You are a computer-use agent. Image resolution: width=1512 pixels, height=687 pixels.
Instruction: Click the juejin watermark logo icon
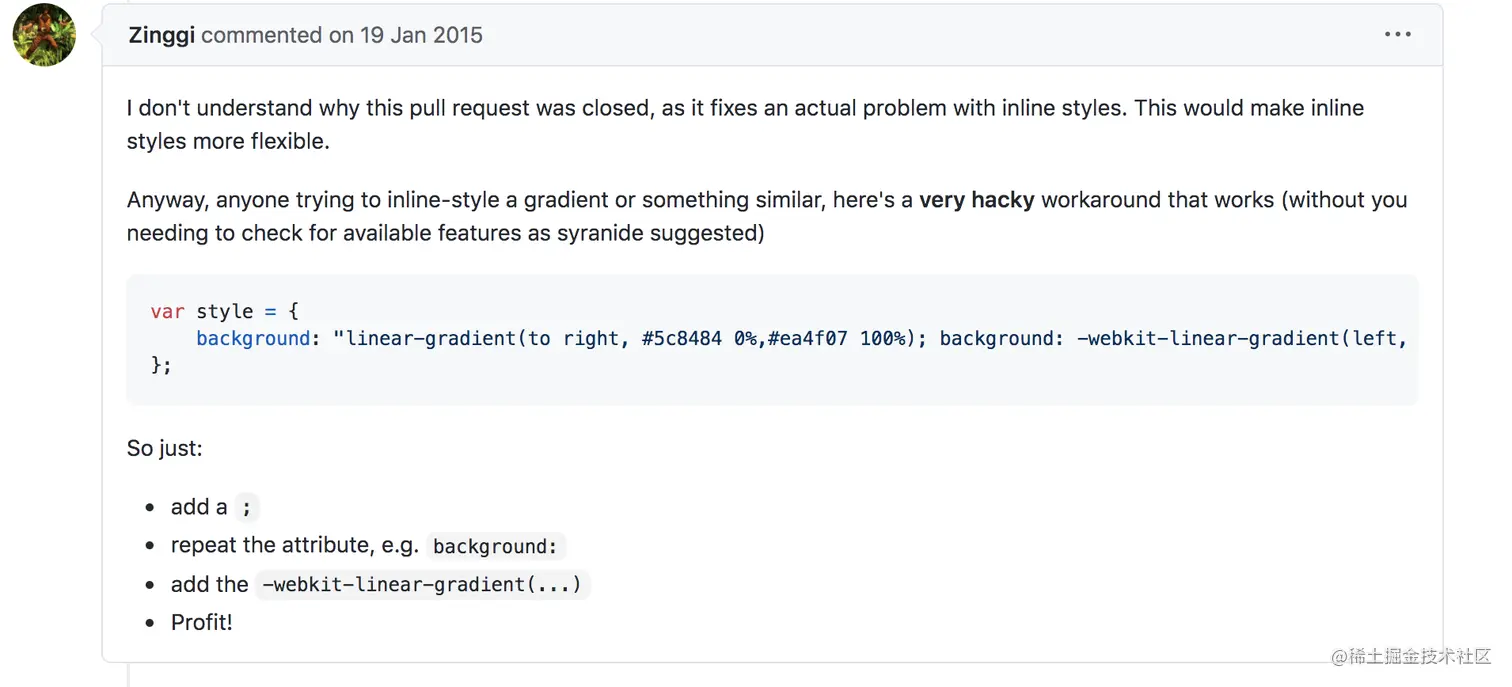coord(1340,655)
